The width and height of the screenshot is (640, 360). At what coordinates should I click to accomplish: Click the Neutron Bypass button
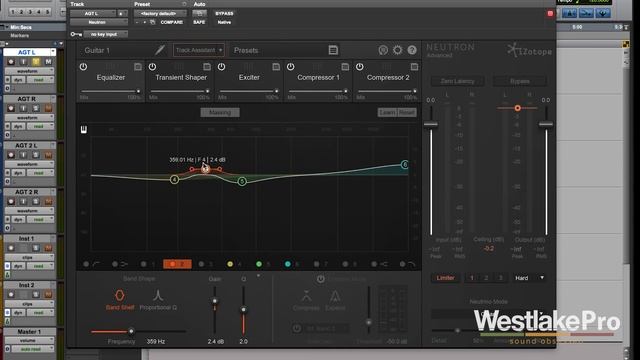pyautogui.click(x=520, y=81)
